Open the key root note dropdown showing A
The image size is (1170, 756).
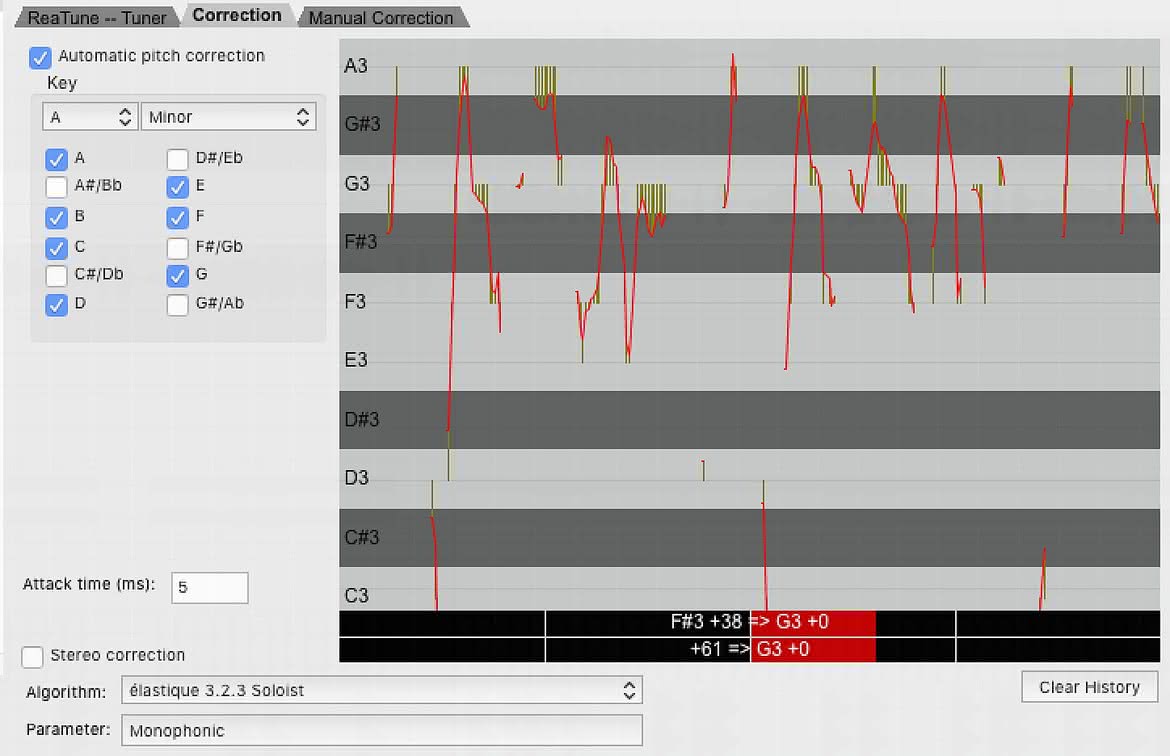click(90, 117)
